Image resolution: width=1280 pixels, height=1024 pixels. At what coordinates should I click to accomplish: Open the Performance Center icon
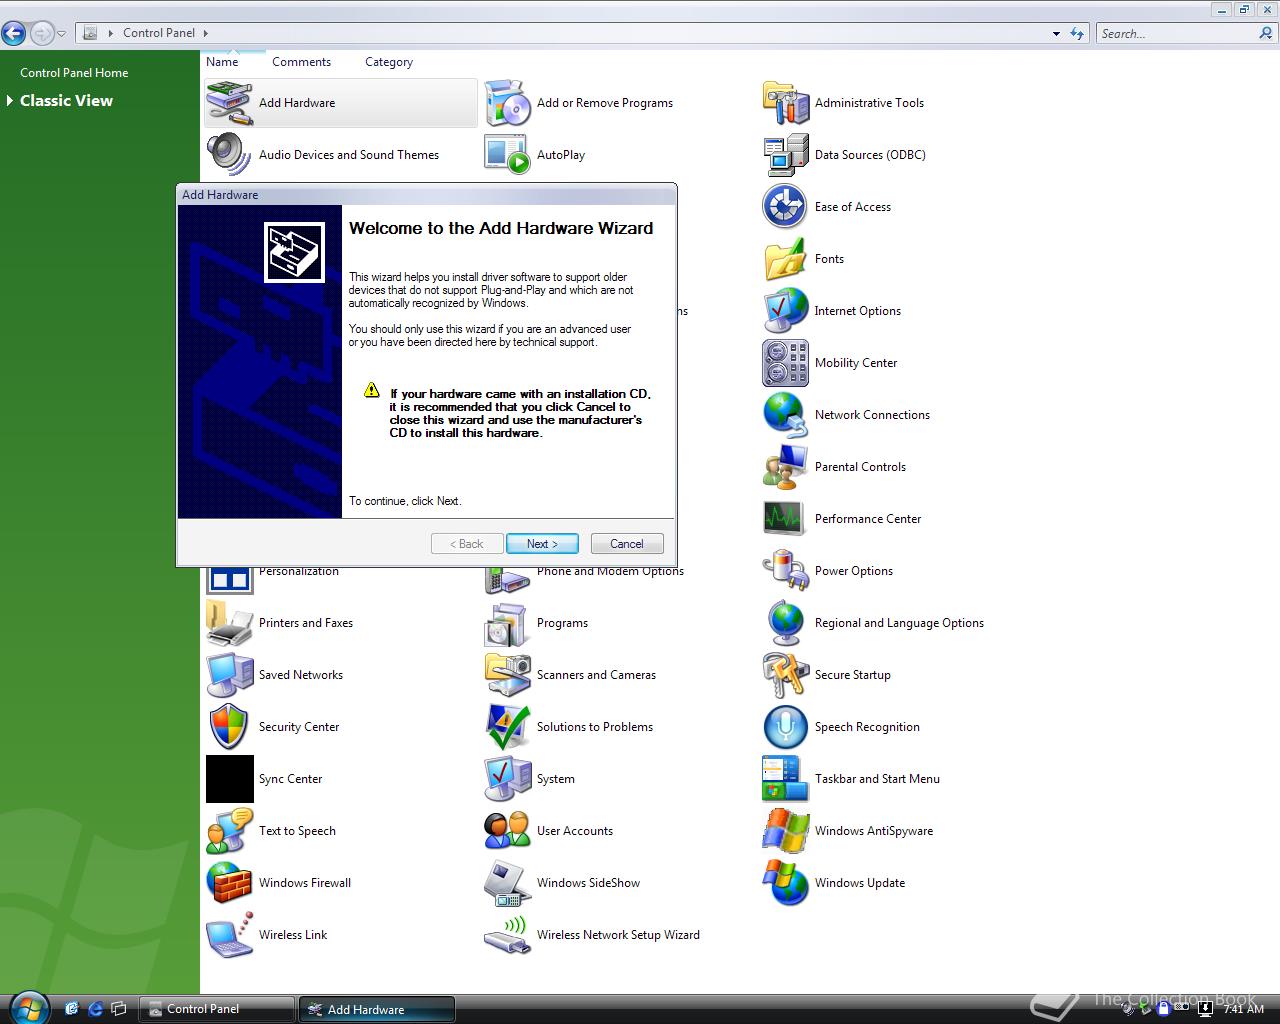pyautogui.click(x=785, y=519)
